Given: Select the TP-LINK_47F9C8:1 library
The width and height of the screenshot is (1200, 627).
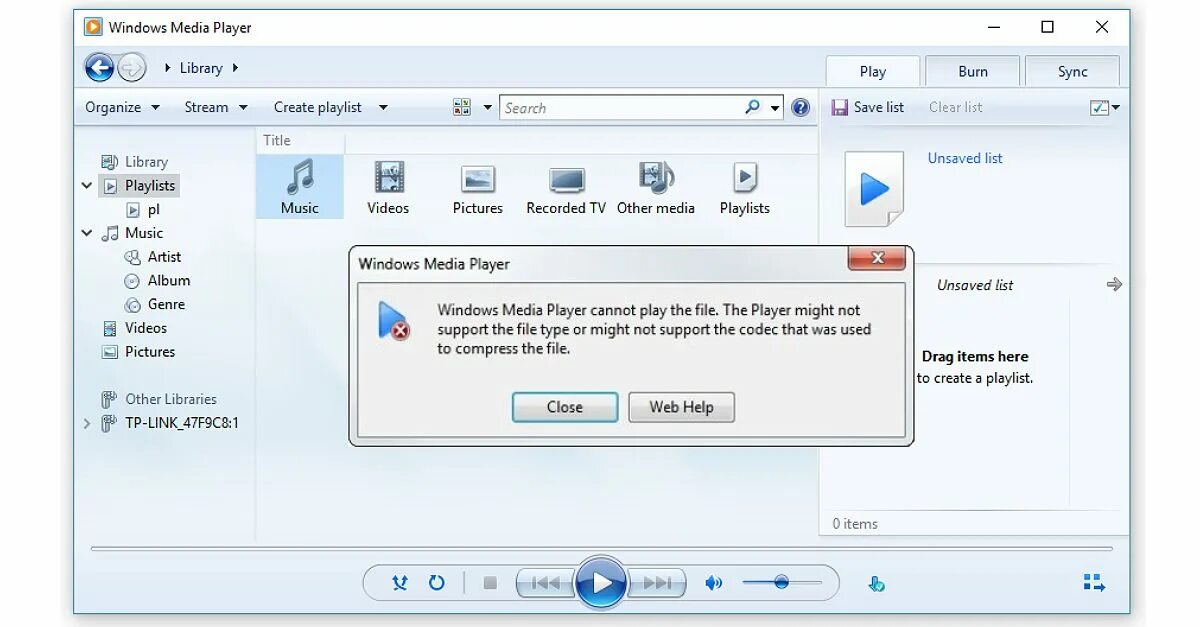Looking at the screenshot, I should point(170,423).
